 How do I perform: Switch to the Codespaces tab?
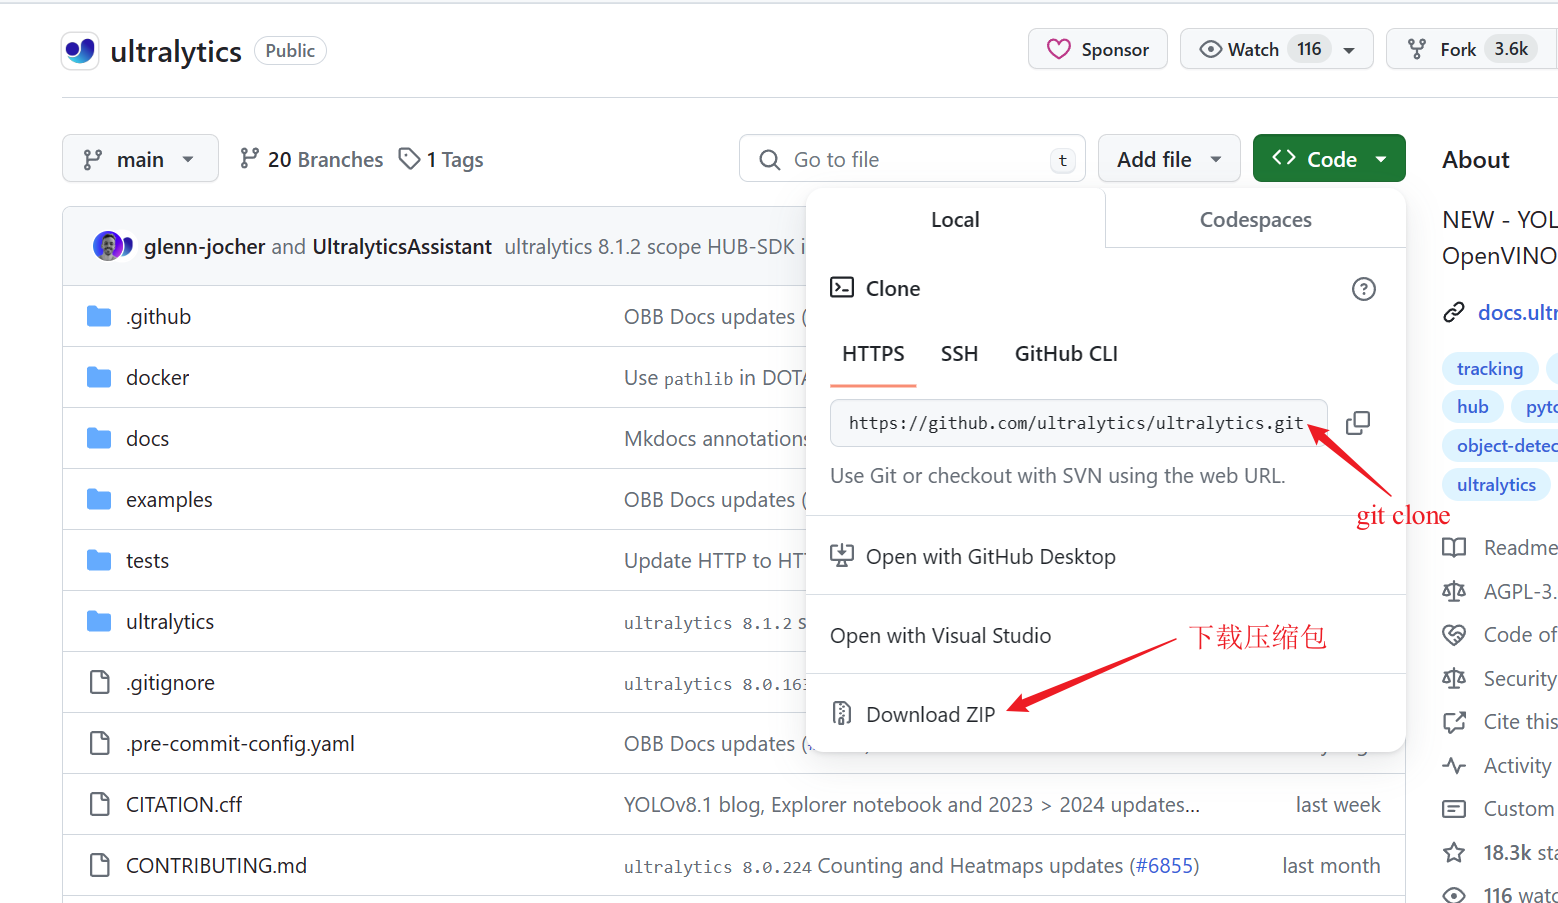pyautogui.click(x=1255, y=220)
